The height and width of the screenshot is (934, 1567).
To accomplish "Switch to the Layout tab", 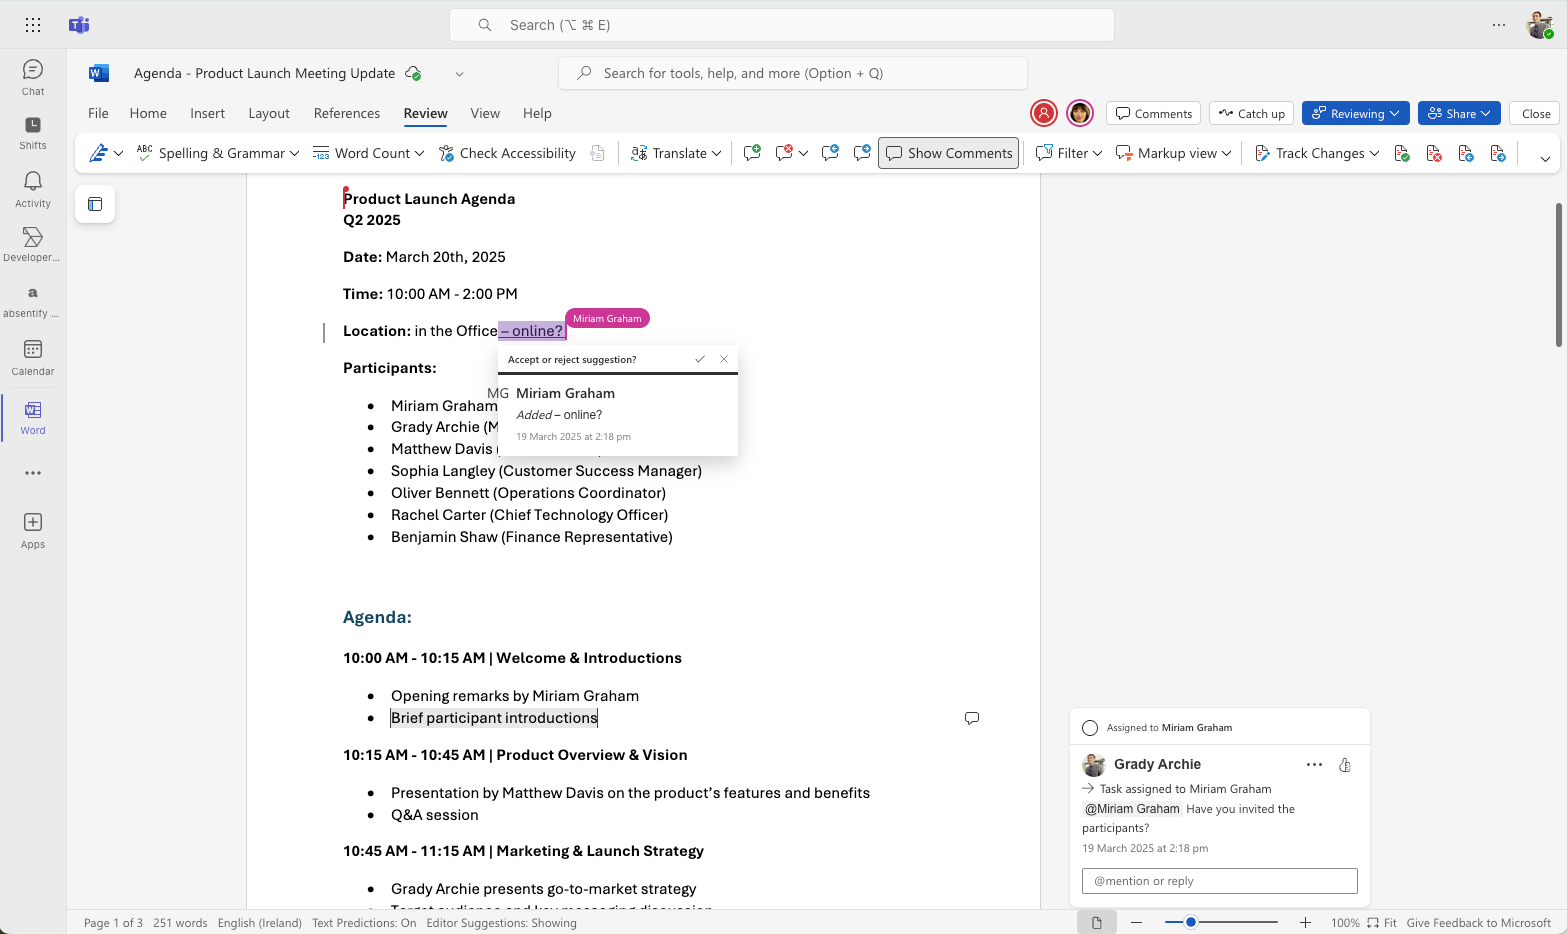I will 269,113.
